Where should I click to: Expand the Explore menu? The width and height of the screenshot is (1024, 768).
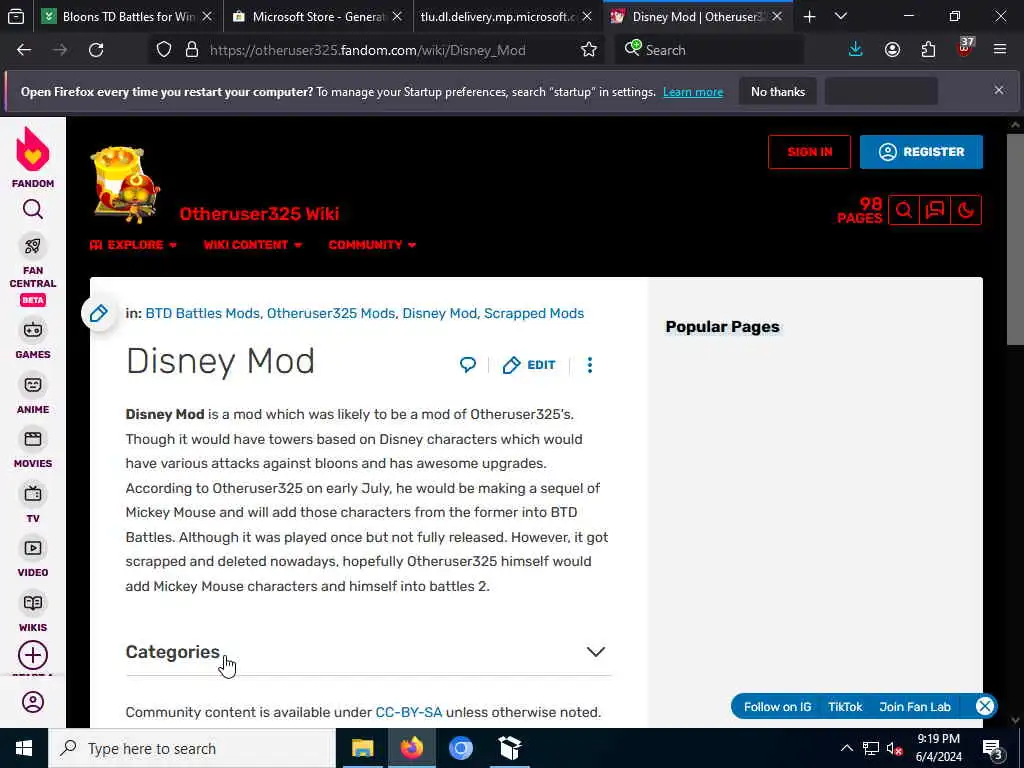coord(133,245)
